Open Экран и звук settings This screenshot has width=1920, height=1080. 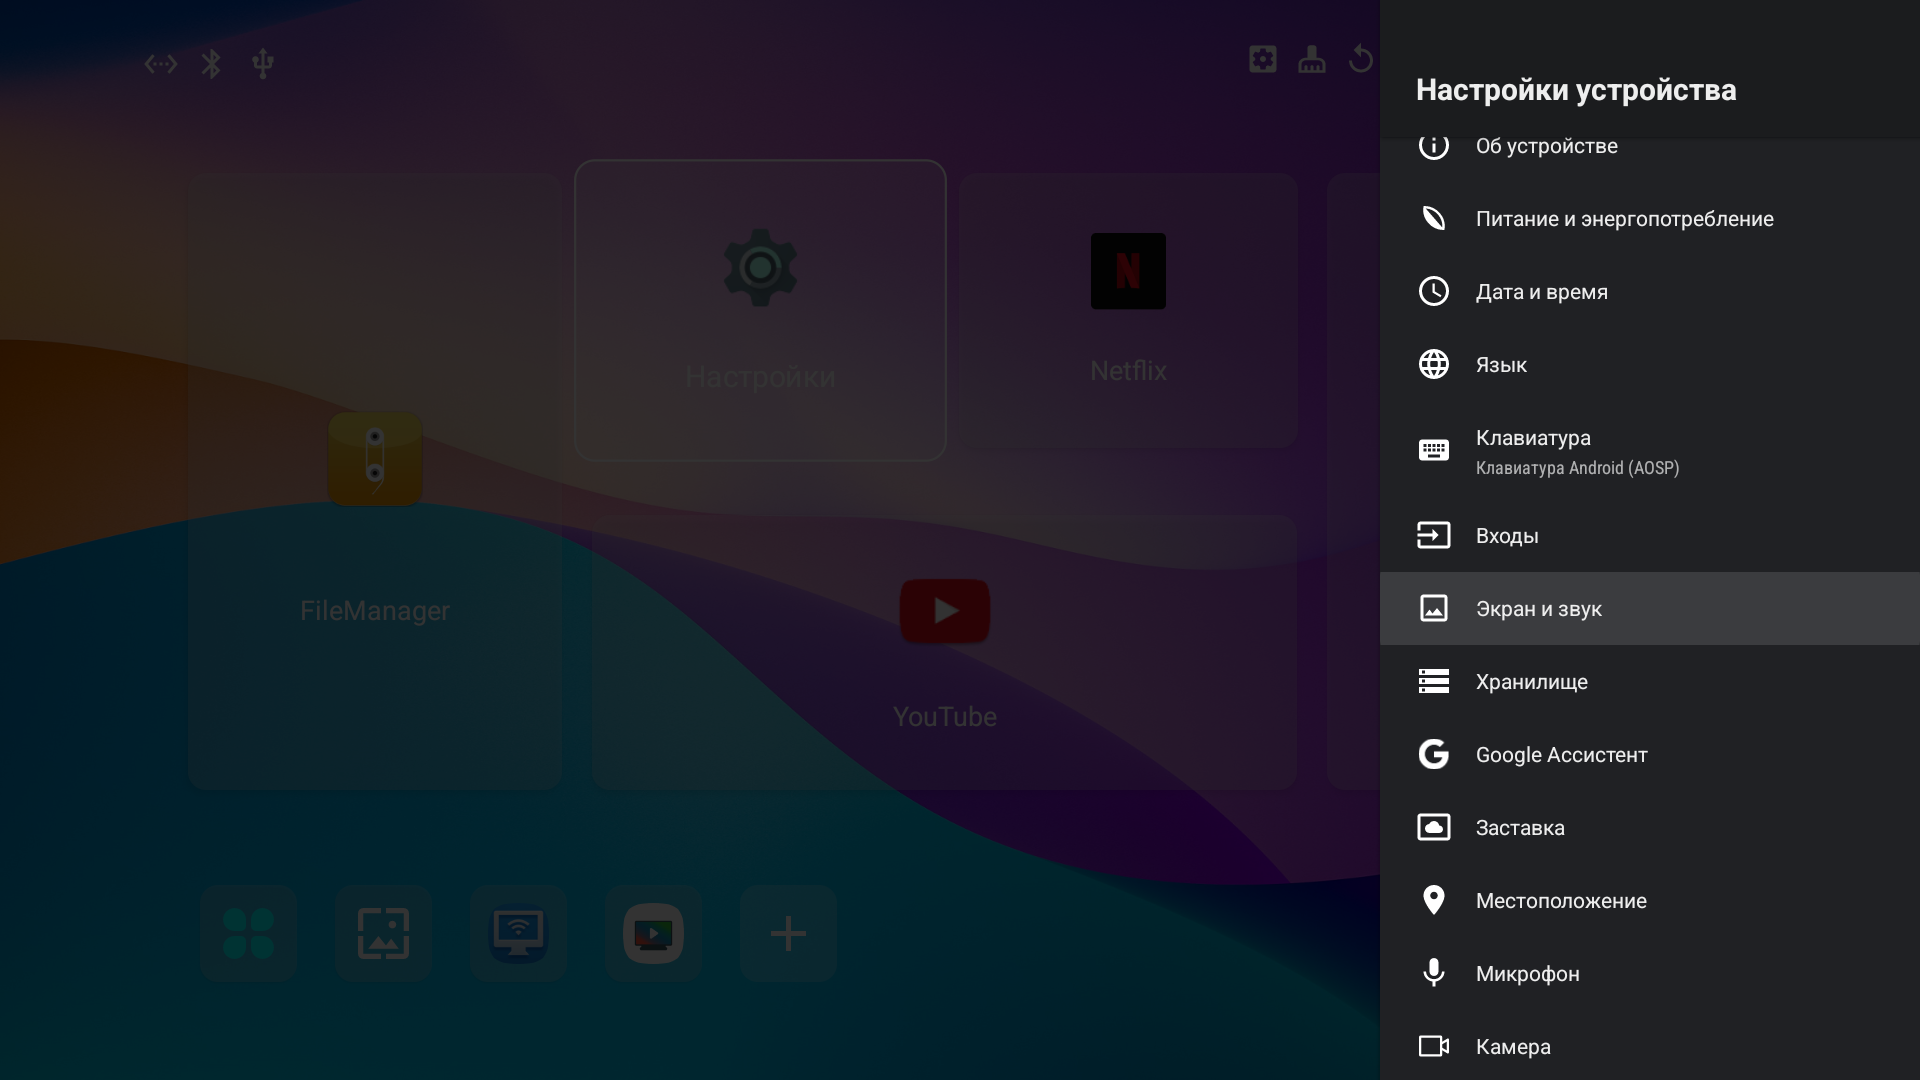[1538, 609]
